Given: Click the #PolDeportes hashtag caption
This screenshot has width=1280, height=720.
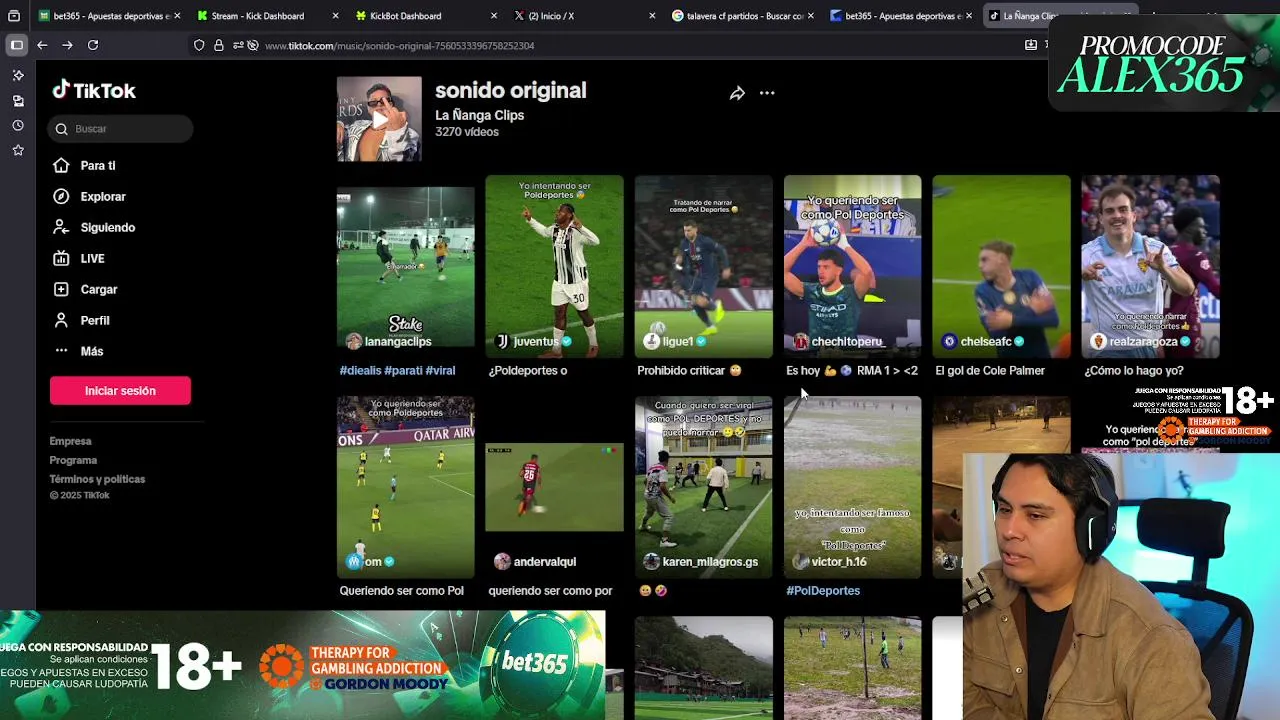Looking at the screenshot, I should (823, 590).
